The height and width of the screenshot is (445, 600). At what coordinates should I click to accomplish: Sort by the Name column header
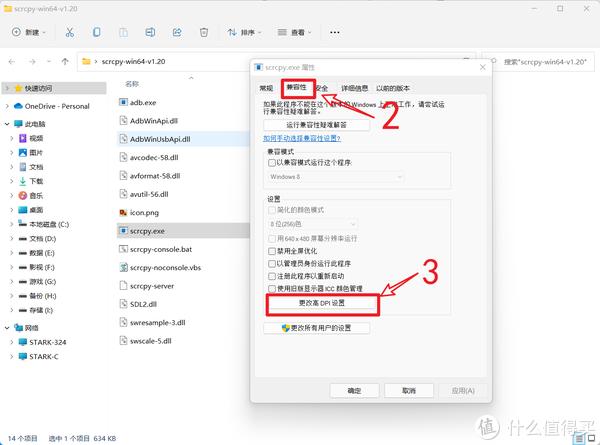(x=132, y=84)
